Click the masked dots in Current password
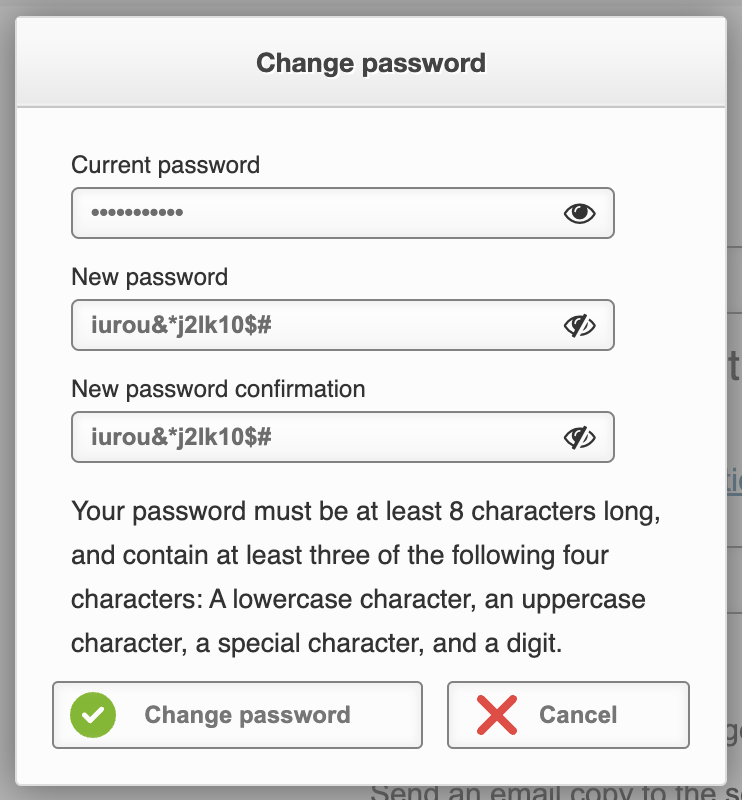 [x=137, y=213]
